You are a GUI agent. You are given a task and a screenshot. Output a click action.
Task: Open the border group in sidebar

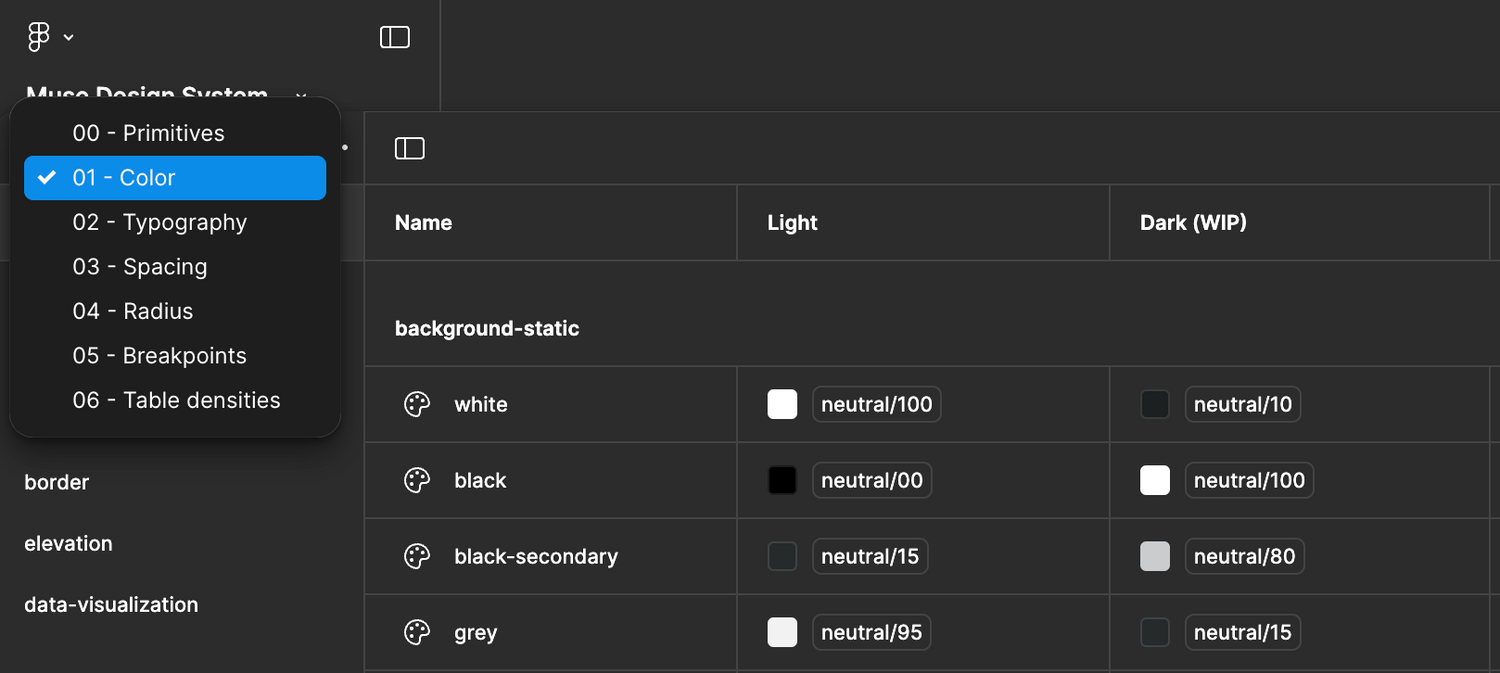pyautogui.click(x=57, y=482)
